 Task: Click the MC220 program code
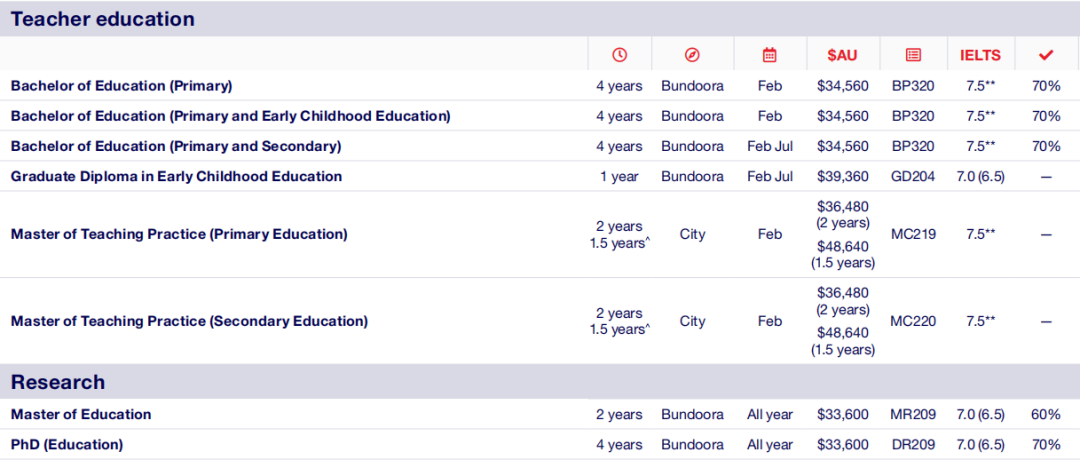click(913, 321)
